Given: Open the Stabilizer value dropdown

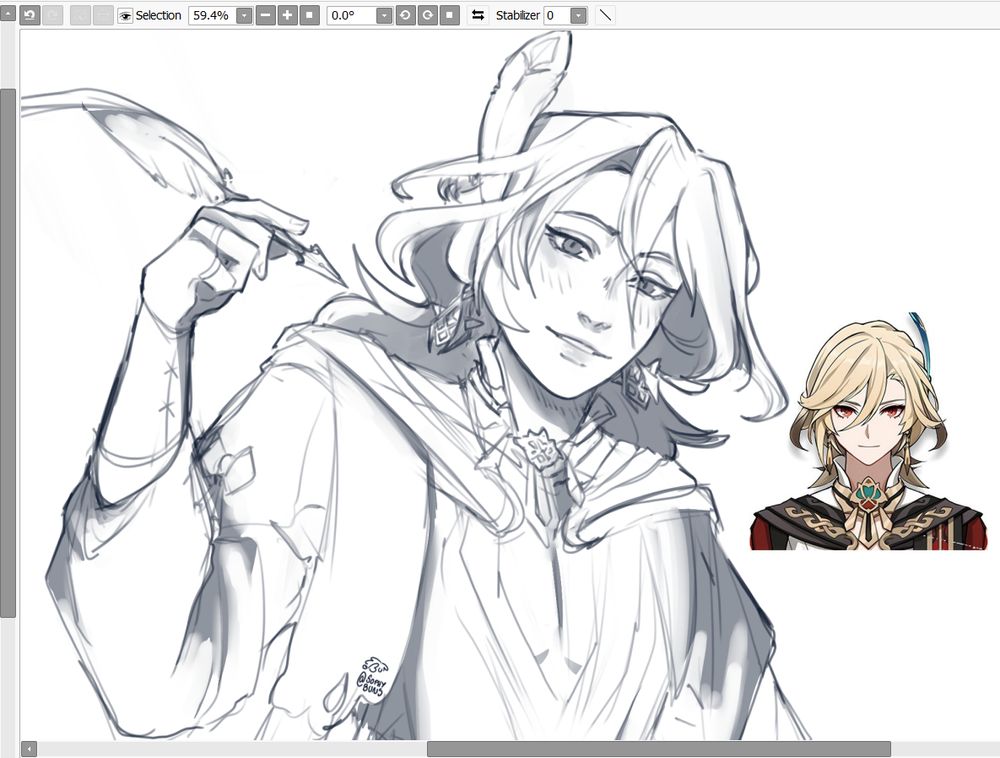Looking at the screenshot, I should [x=578, y=16].
